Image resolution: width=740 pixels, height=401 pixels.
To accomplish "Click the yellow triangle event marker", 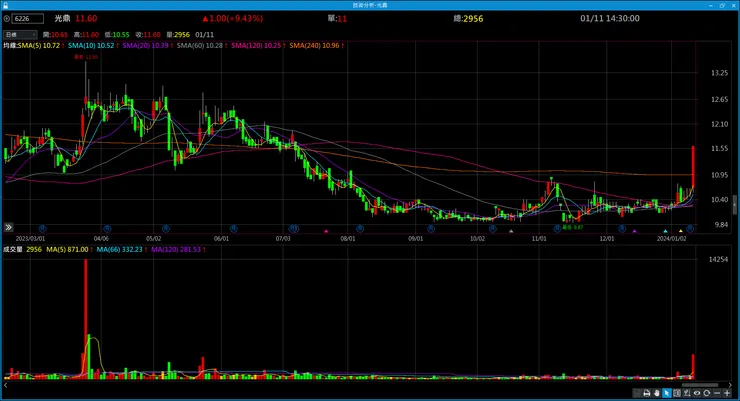I will 681,231.
